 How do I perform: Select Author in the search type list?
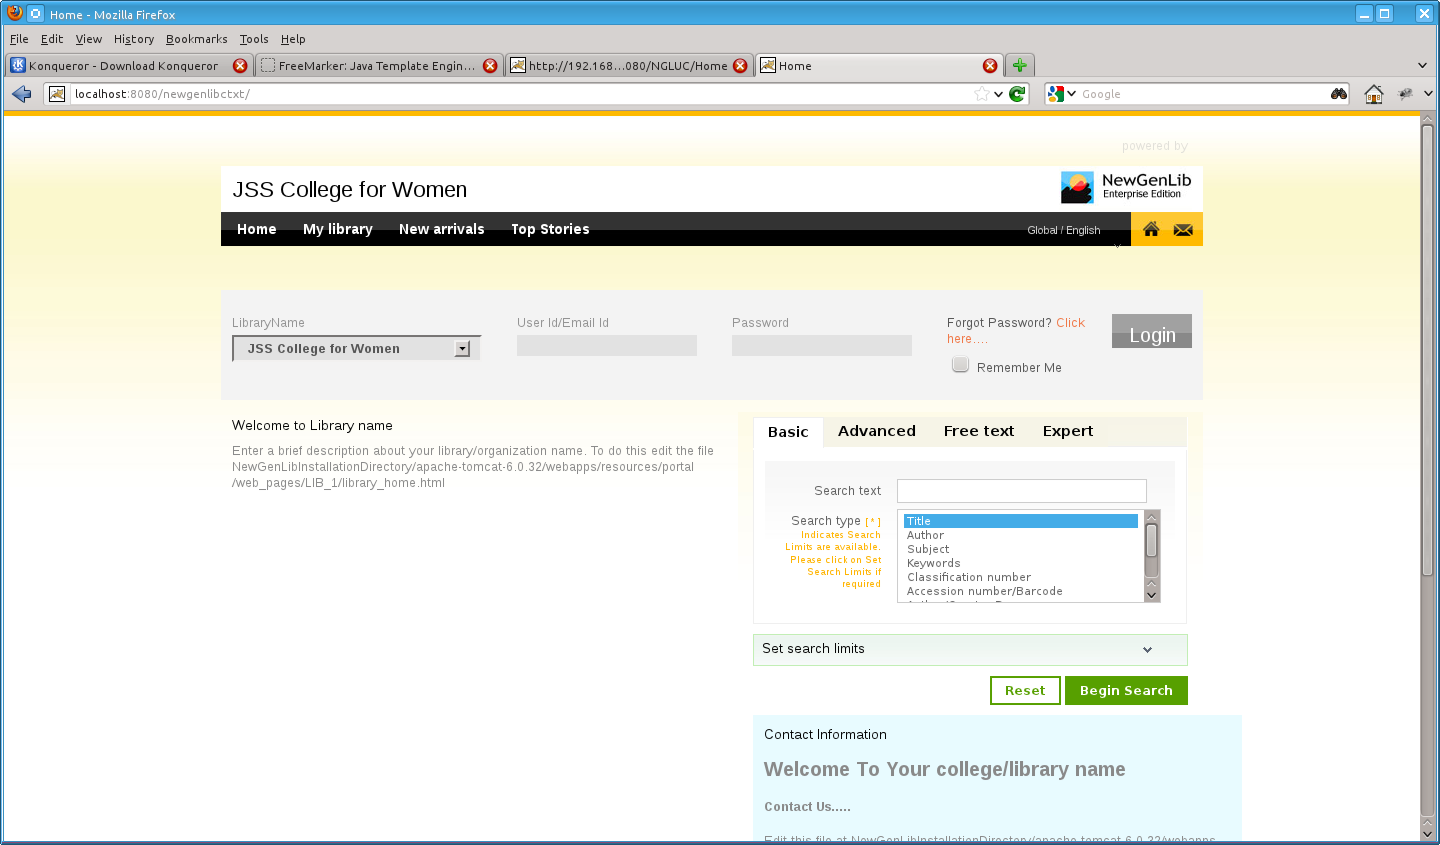click(925, 535)
